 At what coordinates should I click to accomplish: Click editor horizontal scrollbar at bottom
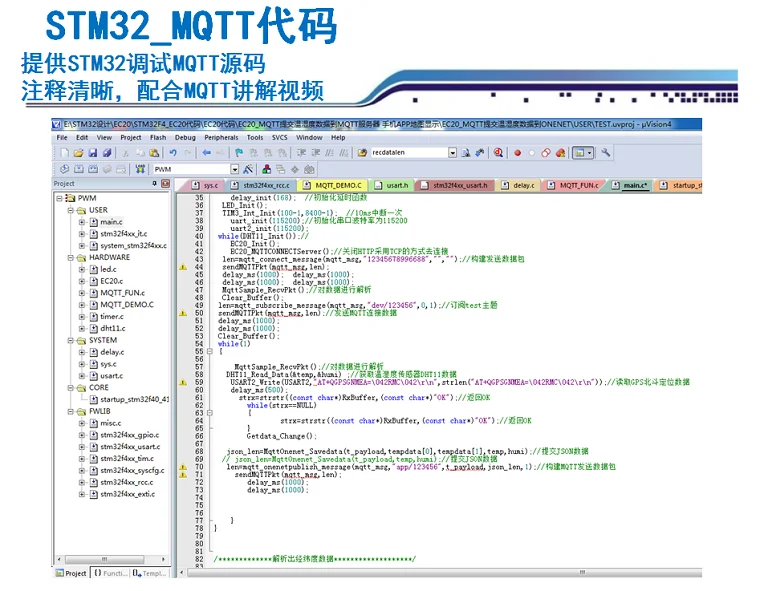443,573
